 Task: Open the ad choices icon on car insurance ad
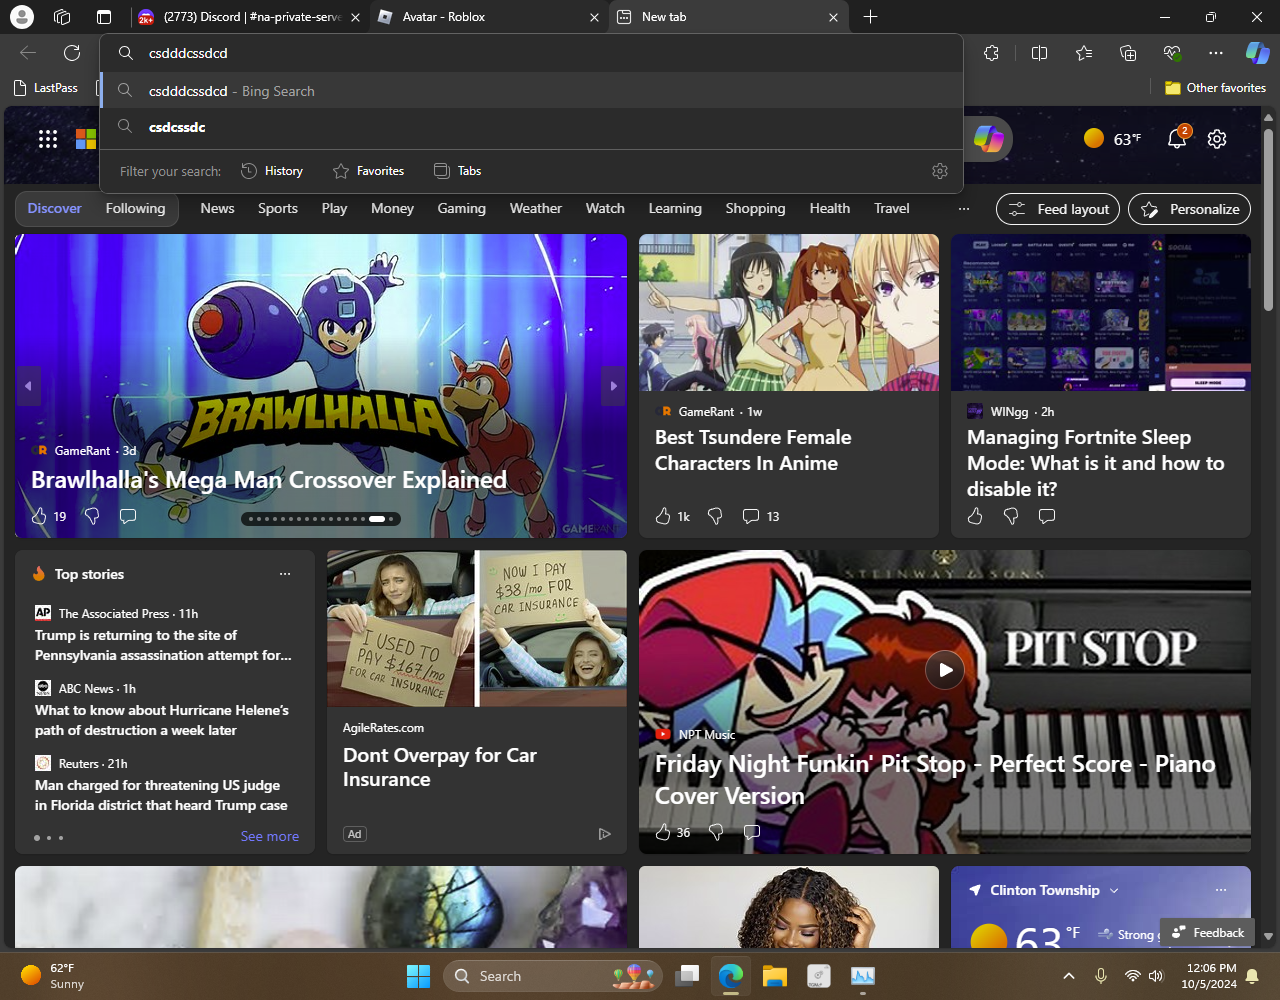click(x=604, y=834)
